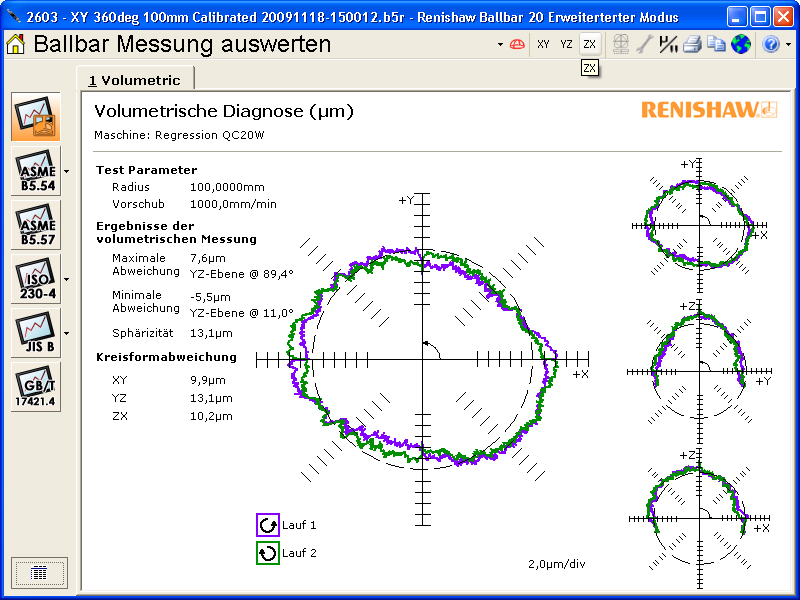Toggle the XY plane view

click(543, 44)
